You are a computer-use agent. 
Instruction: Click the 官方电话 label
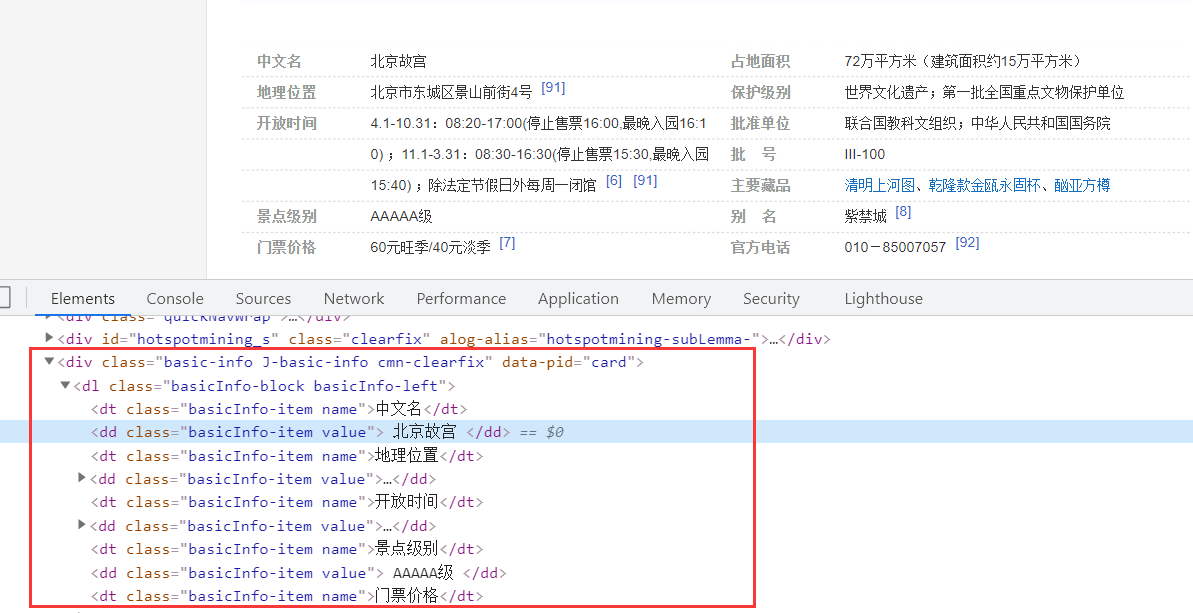[761, 247]
